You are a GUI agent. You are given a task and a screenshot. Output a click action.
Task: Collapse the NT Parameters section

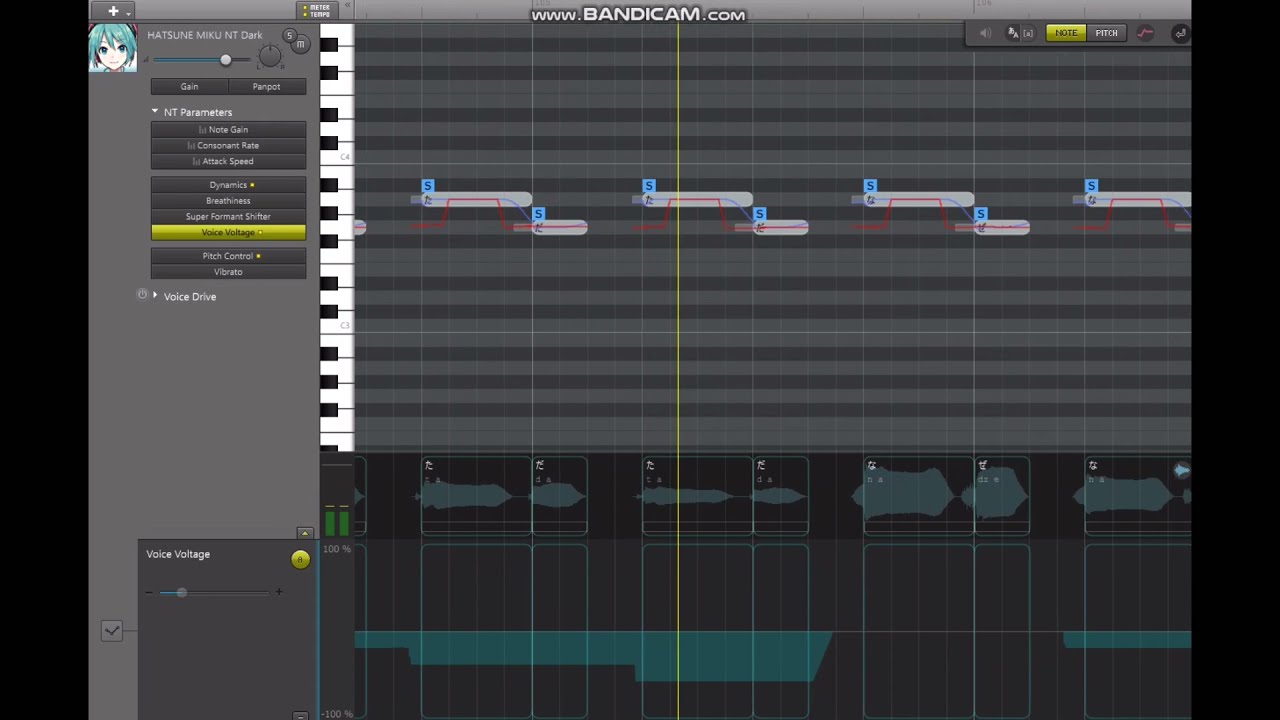click(155, 112)
